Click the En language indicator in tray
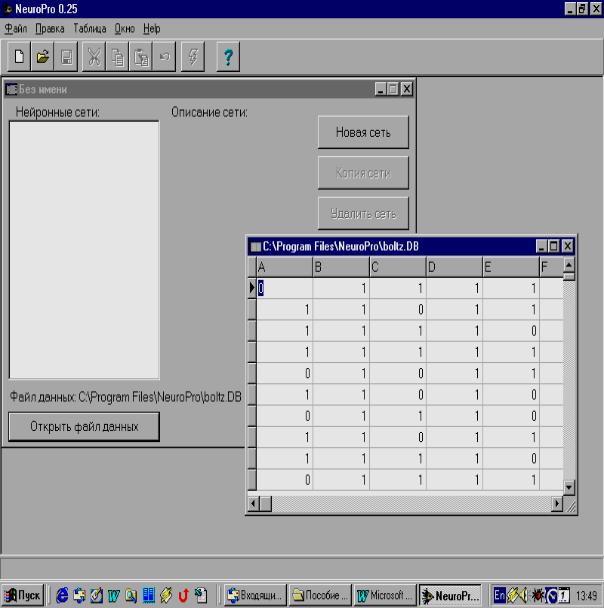 coord(499,595)
